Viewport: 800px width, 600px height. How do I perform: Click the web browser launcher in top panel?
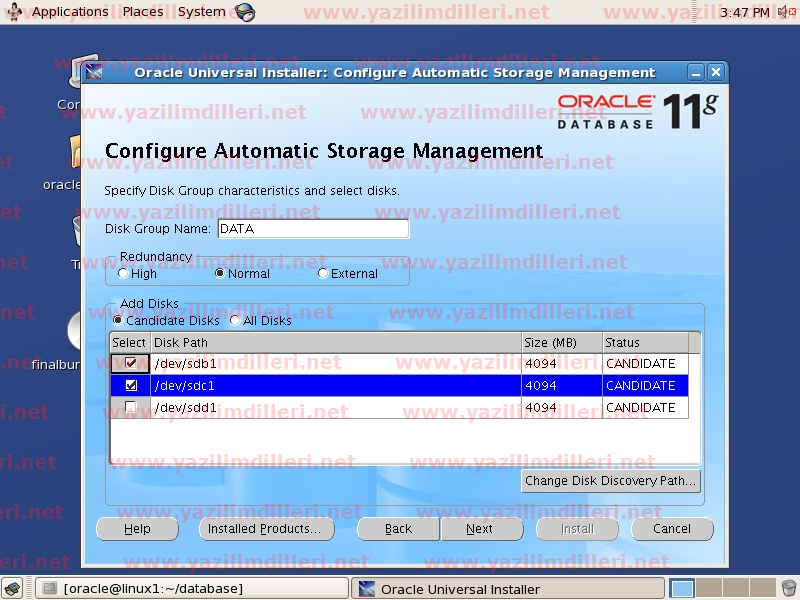pyautogui.click(x=245, y=12)
